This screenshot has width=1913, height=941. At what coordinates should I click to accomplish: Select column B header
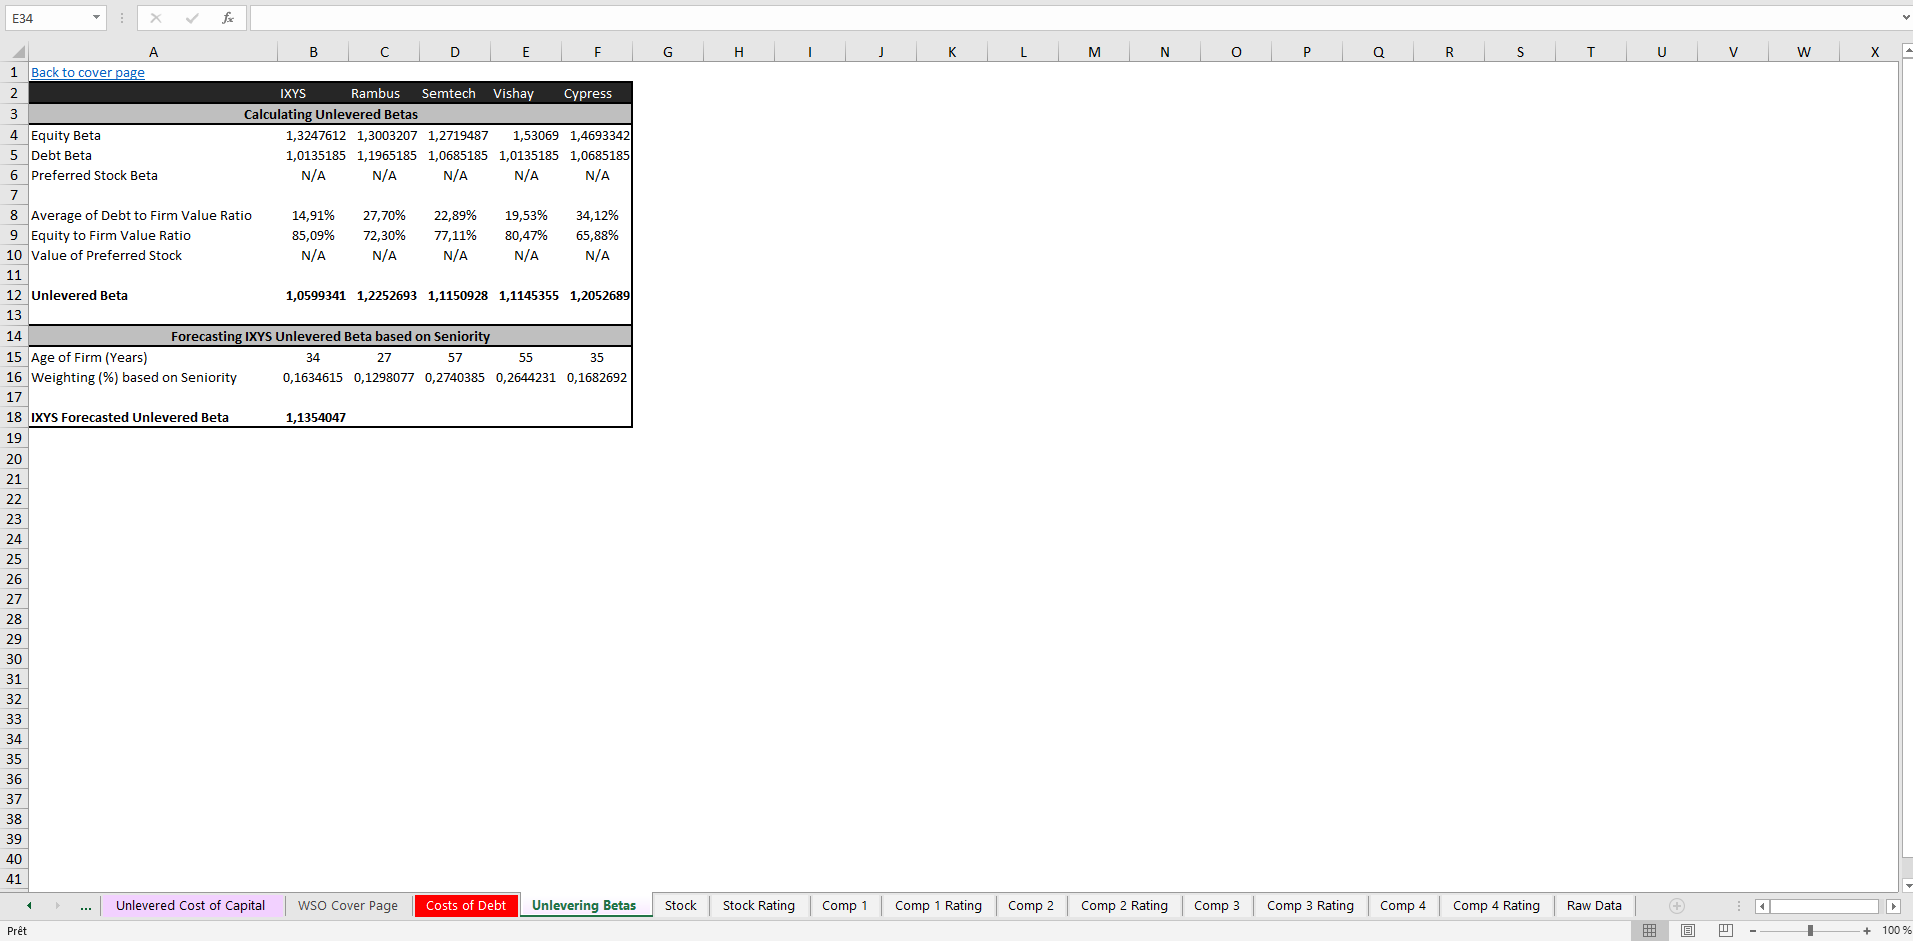tap(313, 52)
